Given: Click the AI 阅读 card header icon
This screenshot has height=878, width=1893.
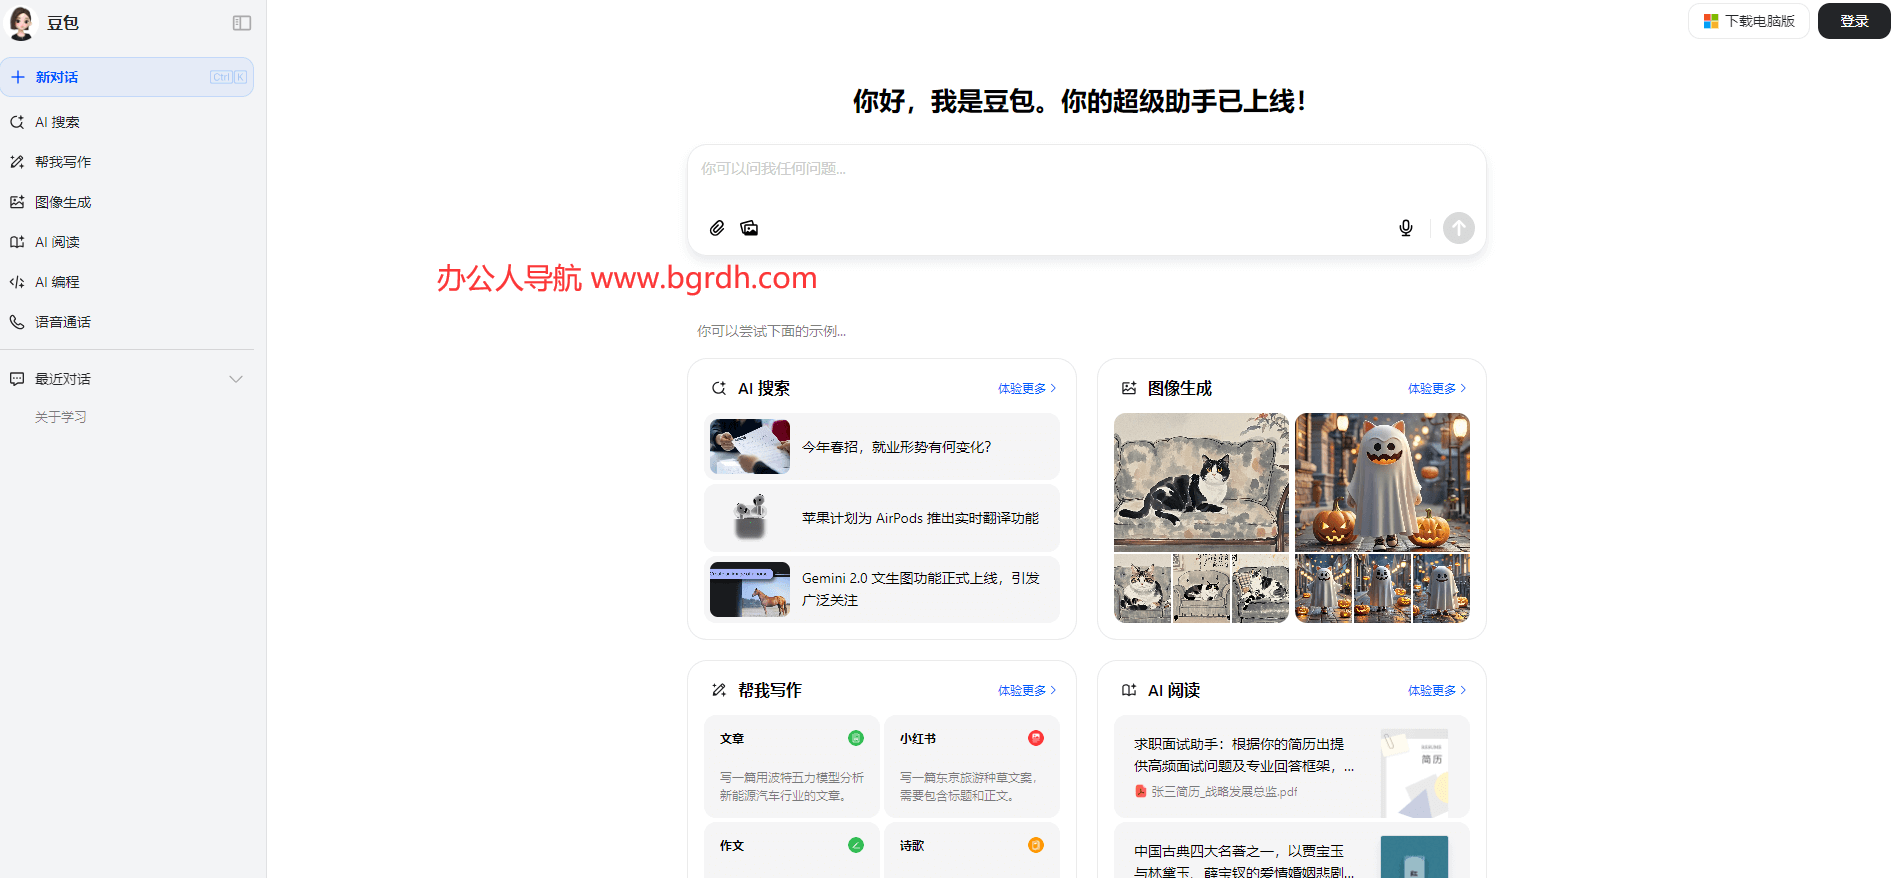Looking at the screenshot, I should pos(1129,690).
